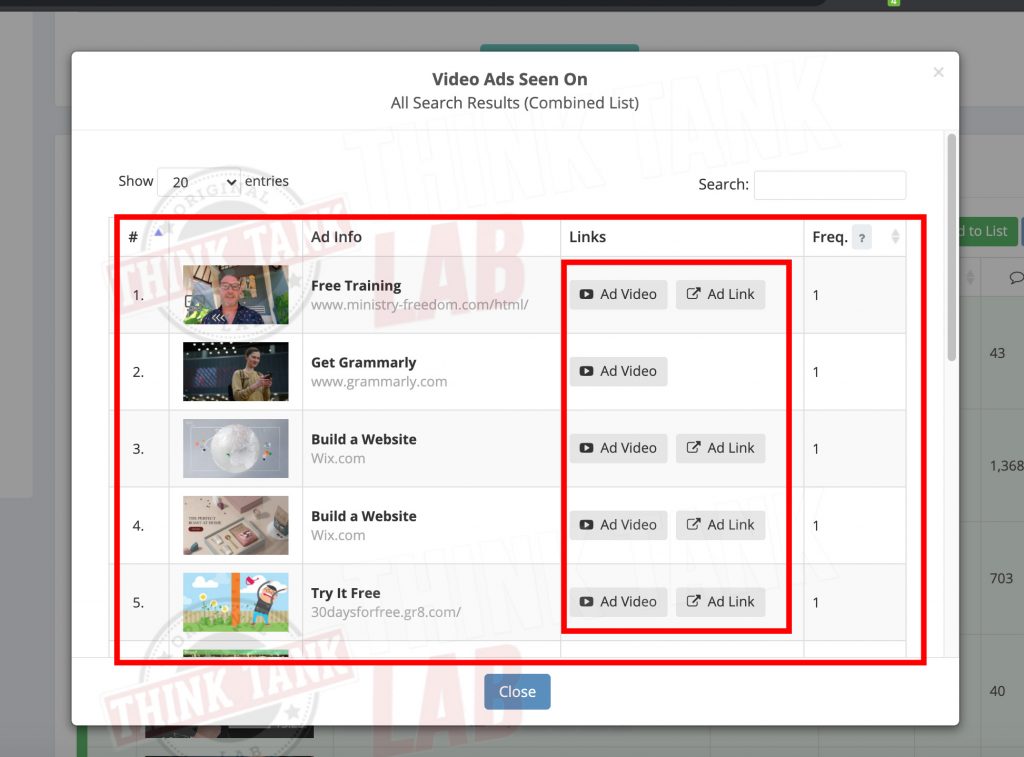Click the video camera icon on Try It Free row

click(x=587, y=602)
